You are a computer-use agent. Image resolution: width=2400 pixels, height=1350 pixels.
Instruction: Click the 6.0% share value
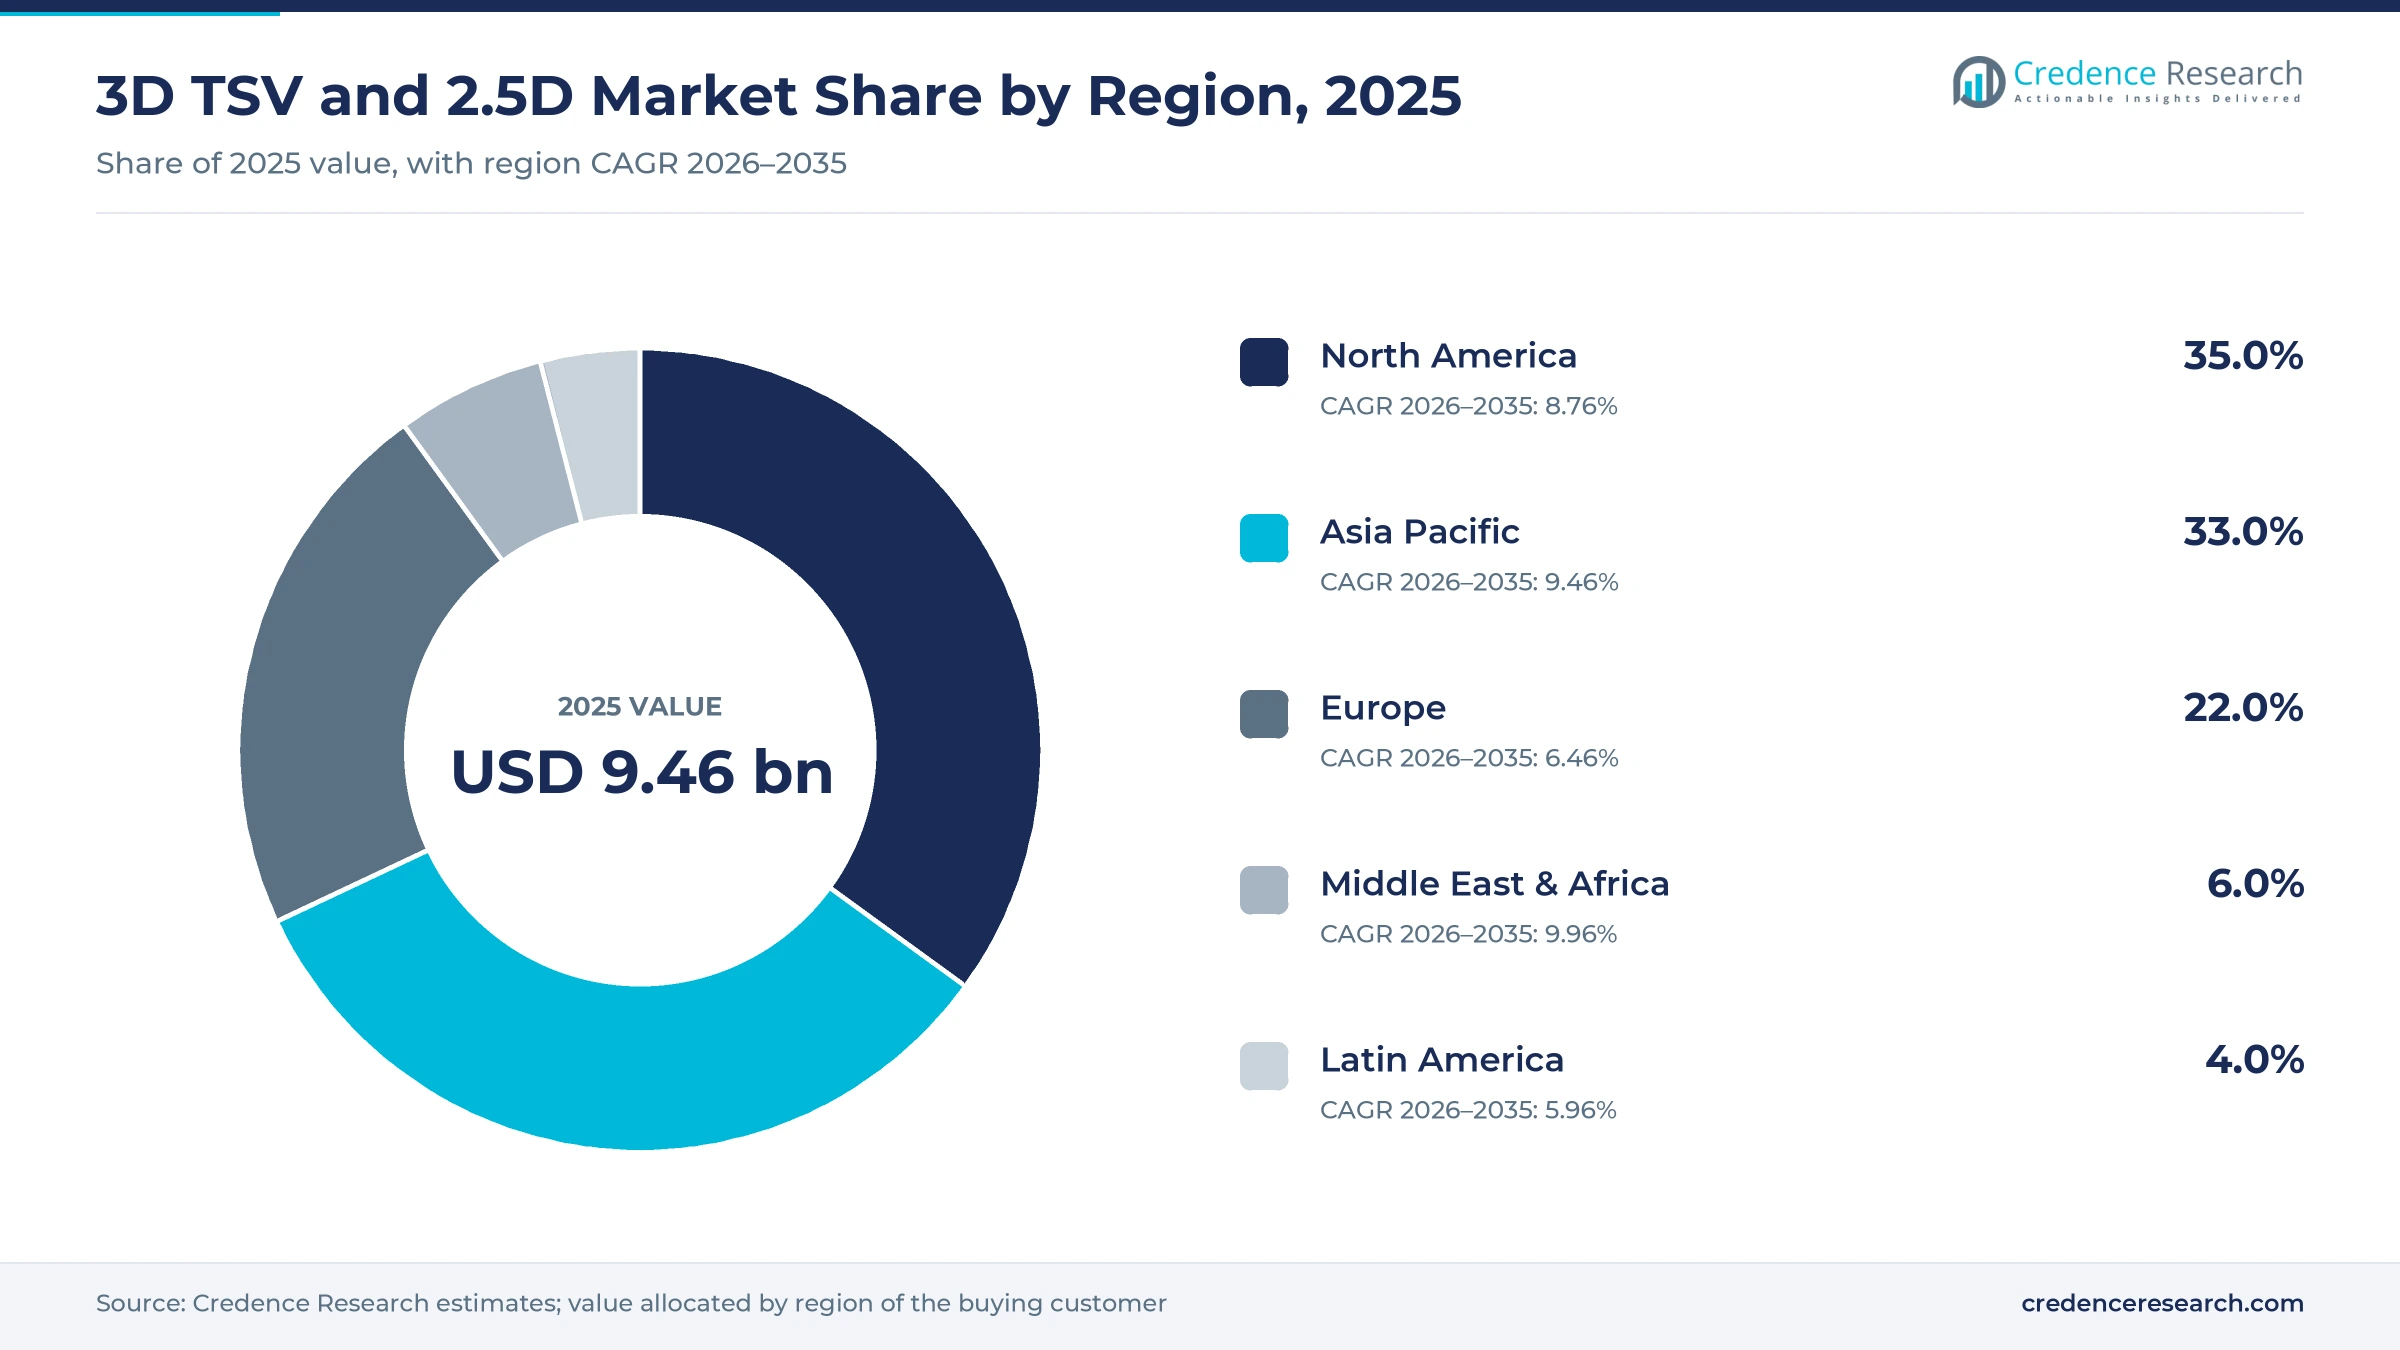(x=2255, y=884)
